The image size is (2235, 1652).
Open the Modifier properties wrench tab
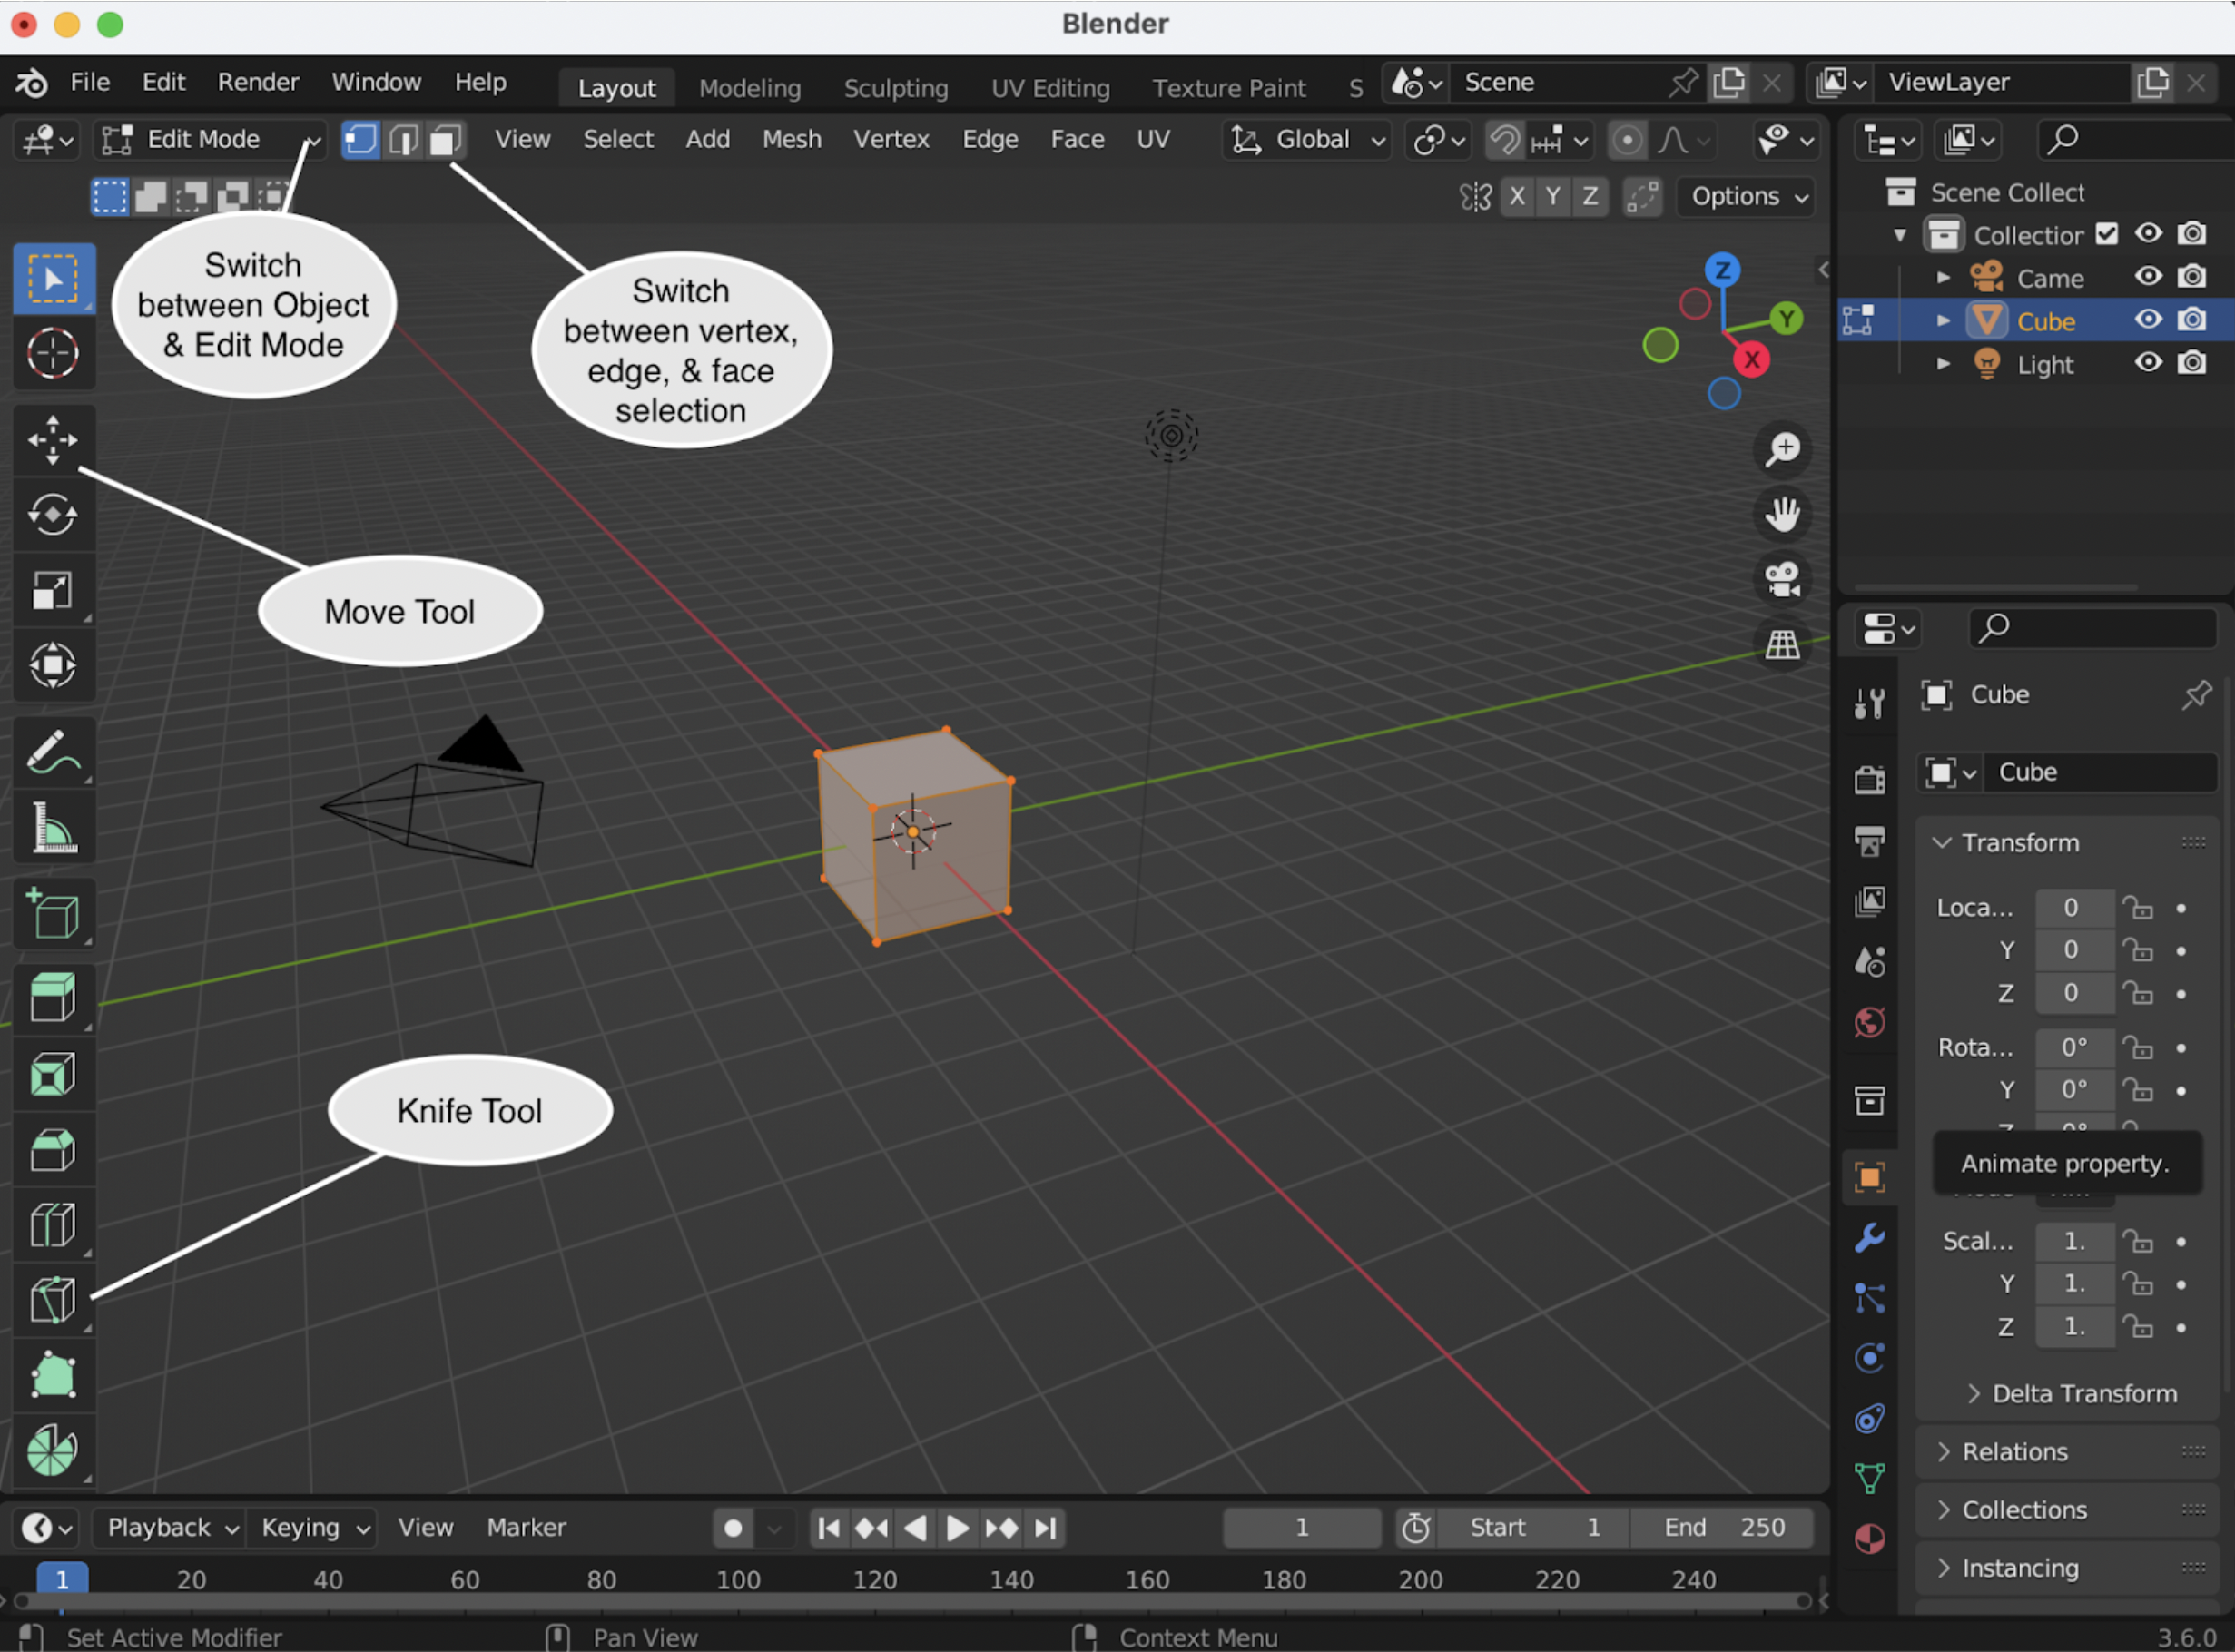click(x=1869, y=1238)
